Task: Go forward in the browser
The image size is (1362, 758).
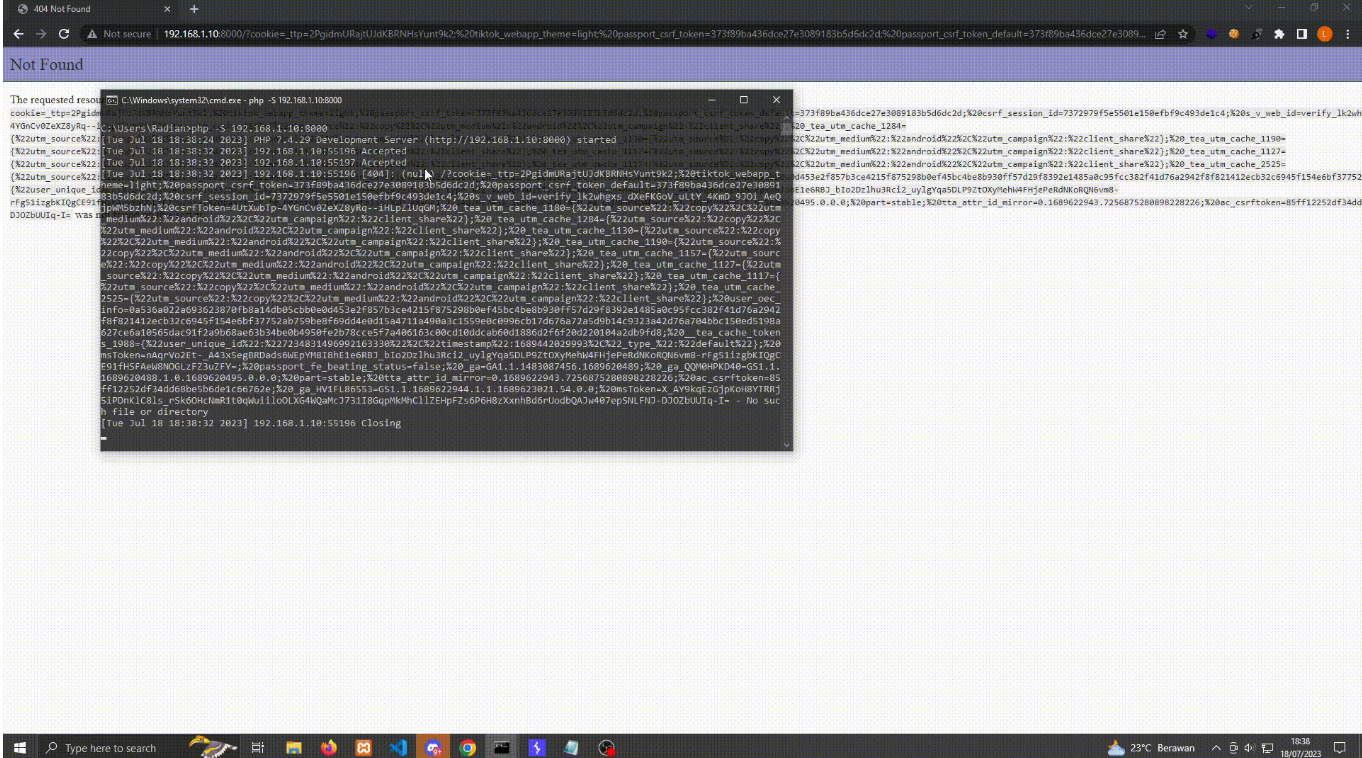Action: 41,33
